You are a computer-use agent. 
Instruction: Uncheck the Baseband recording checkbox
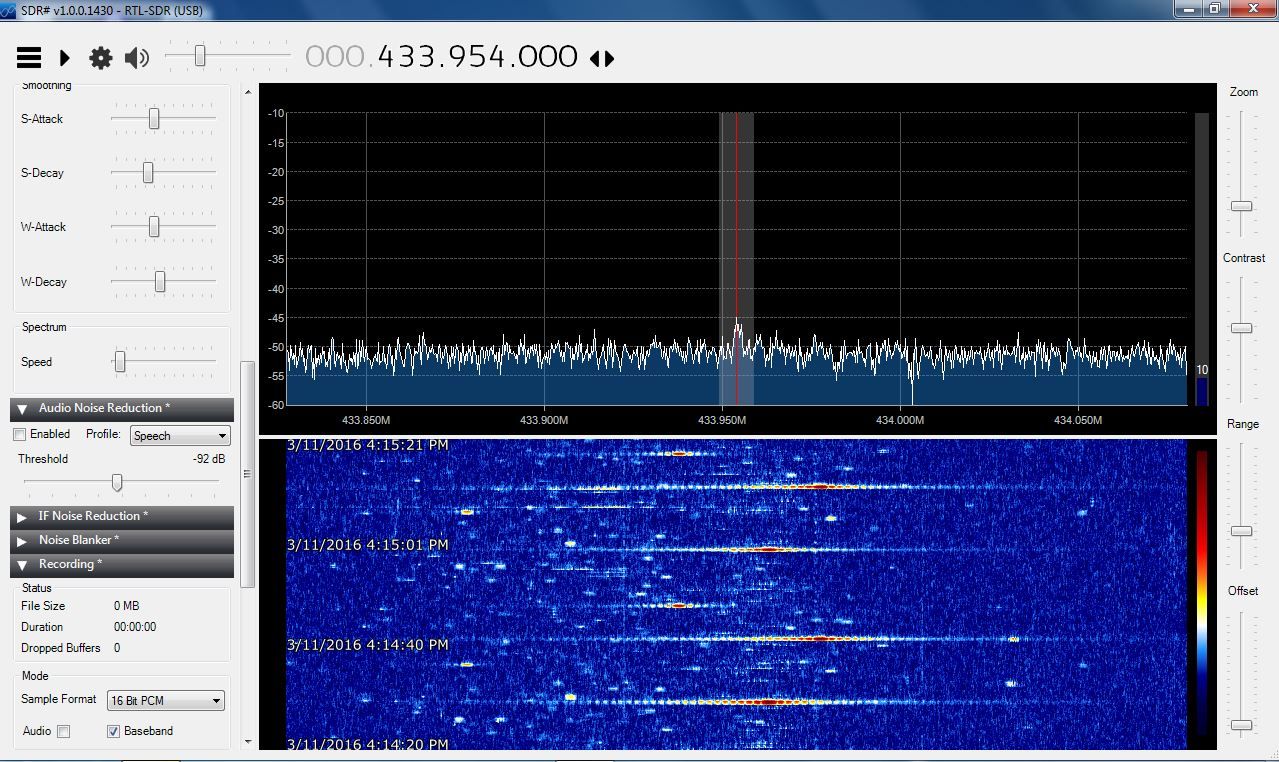pyautogui.click(x=113, y=731)
